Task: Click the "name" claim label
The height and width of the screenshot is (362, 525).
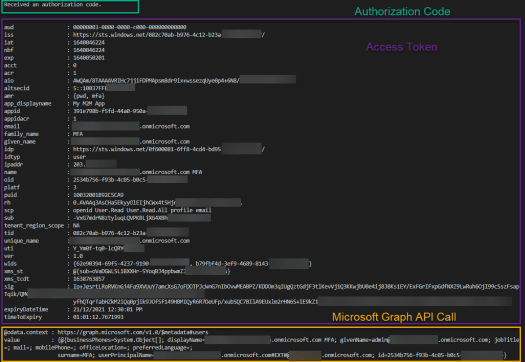Action: (x=10, y=172)
